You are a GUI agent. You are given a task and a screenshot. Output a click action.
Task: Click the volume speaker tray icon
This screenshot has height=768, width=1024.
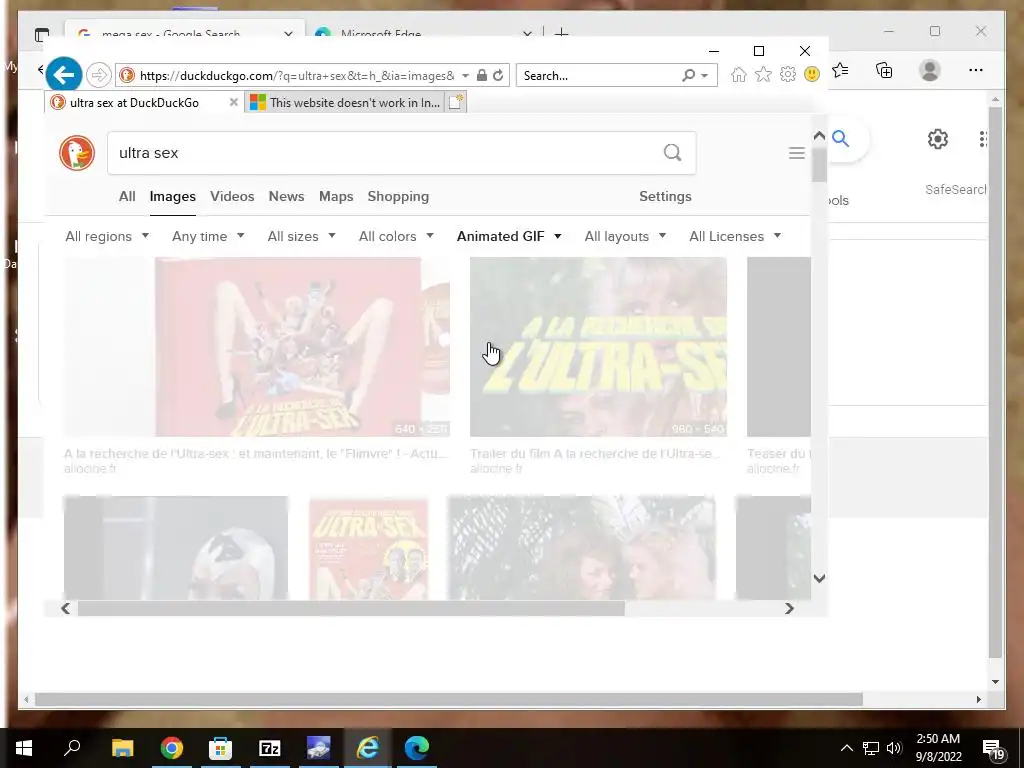point(894,748)
